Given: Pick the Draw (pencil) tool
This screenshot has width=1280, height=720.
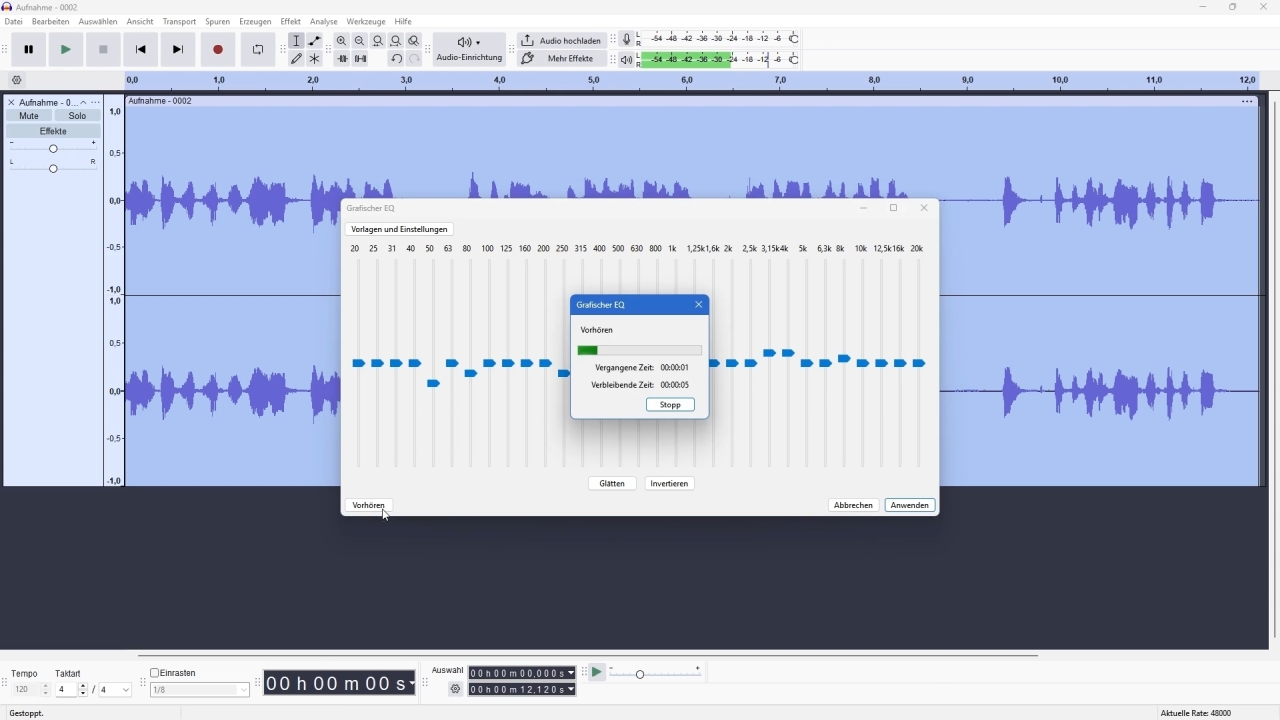Looking at the screenshot, I should (297, 59).
